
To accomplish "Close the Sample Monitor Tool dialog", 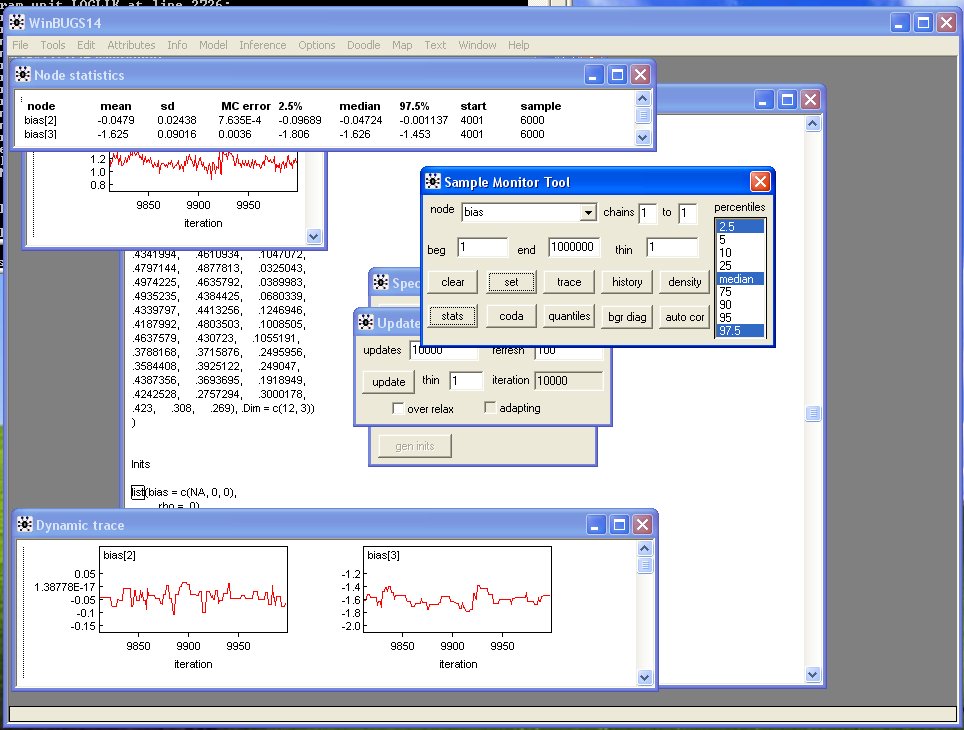I will point(760,182).
